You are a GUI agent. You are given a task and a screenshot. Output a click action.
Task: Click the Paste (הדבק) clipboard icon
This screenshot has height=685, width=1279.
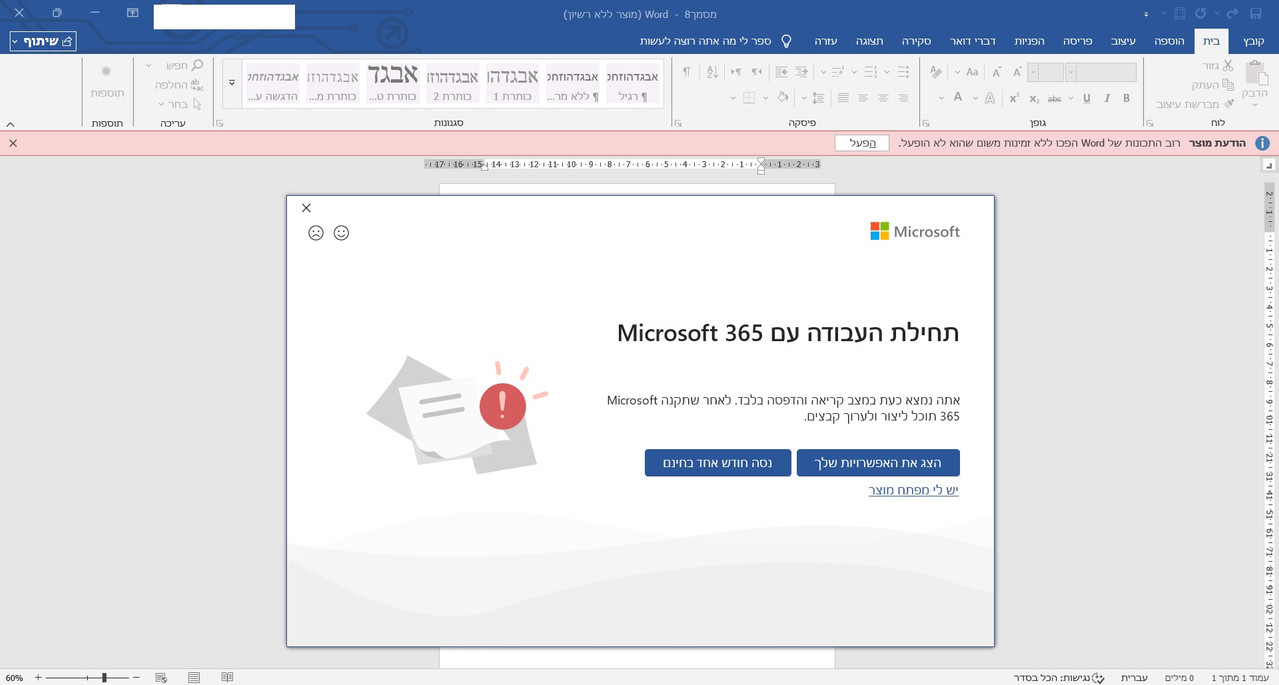coord(1256,71)
